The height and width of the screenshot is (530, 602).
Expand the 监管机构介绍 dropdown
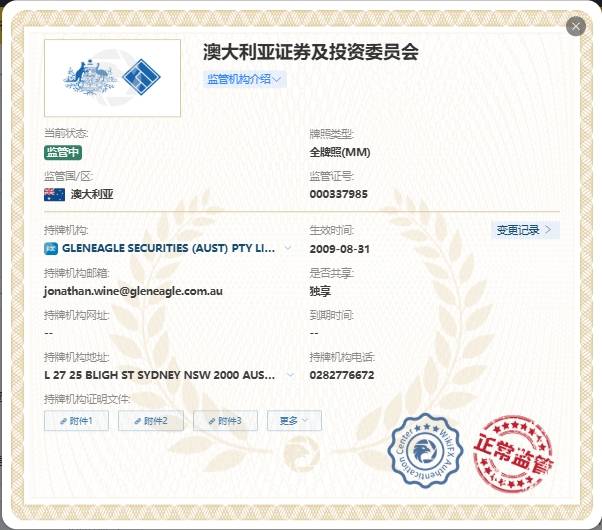click(x=245, y=79)
